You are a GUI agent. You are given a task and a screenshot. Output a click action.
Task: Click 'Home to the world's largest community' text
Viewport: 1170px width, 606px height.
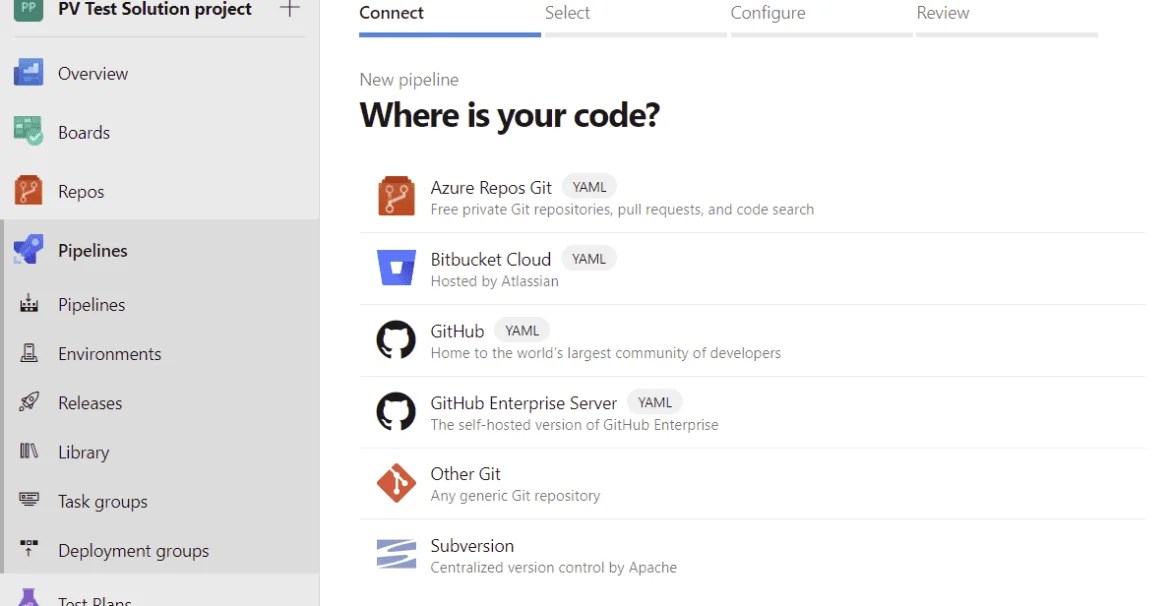(x=606, y=353)
